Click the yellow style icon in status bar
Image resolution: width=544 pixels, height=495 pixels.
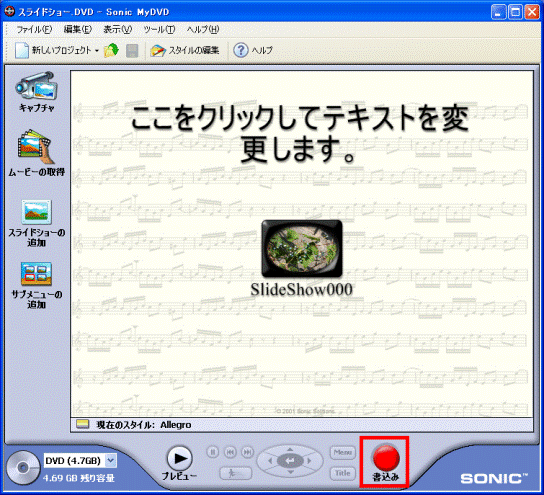click(82, 424)
